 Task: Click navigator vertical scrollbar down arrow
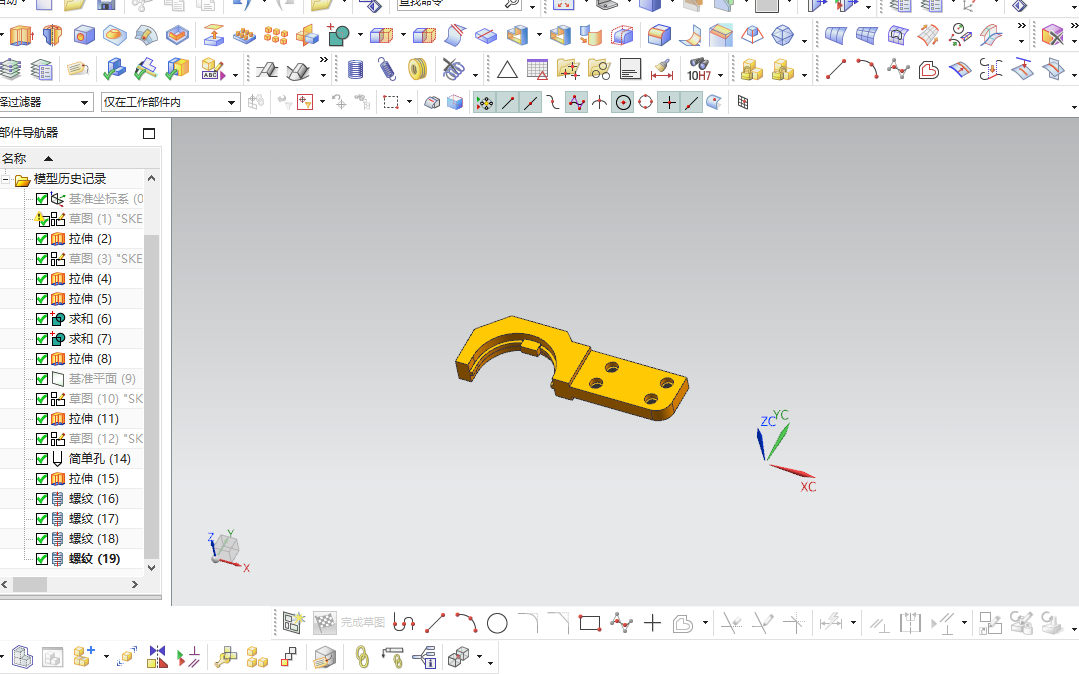(152, 568)
